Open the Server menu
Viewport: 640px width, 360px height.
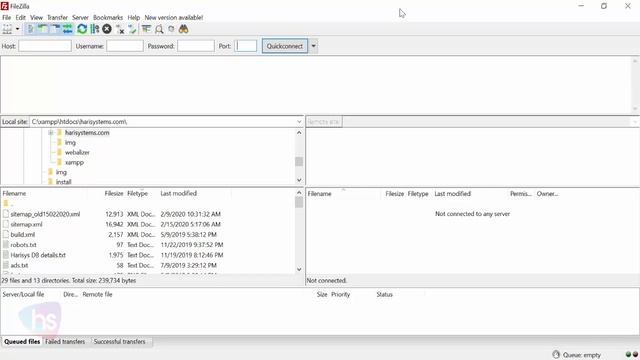pyautogui.click(x=80, y=18)
